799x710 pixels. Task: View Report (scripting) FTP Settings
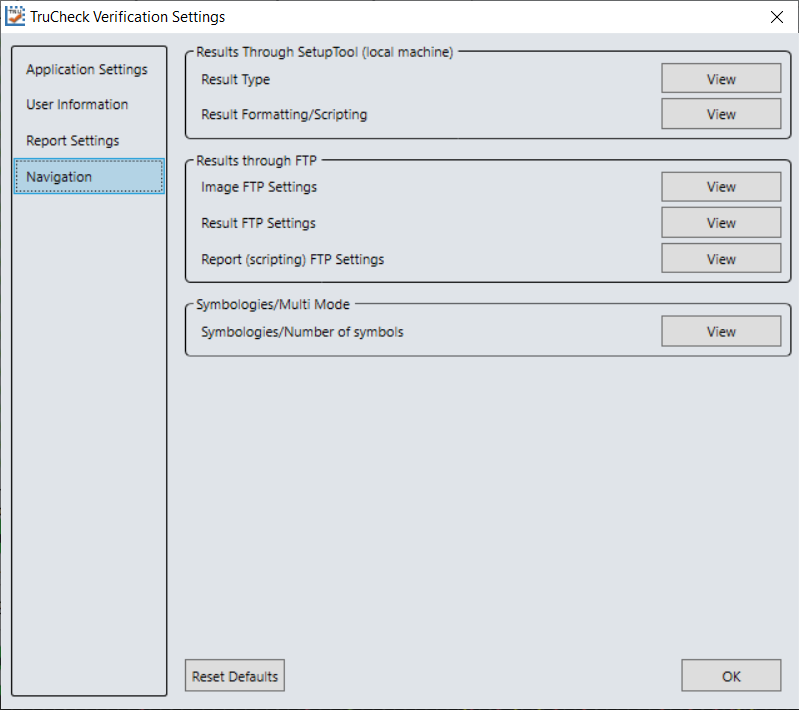pos(720,259)
